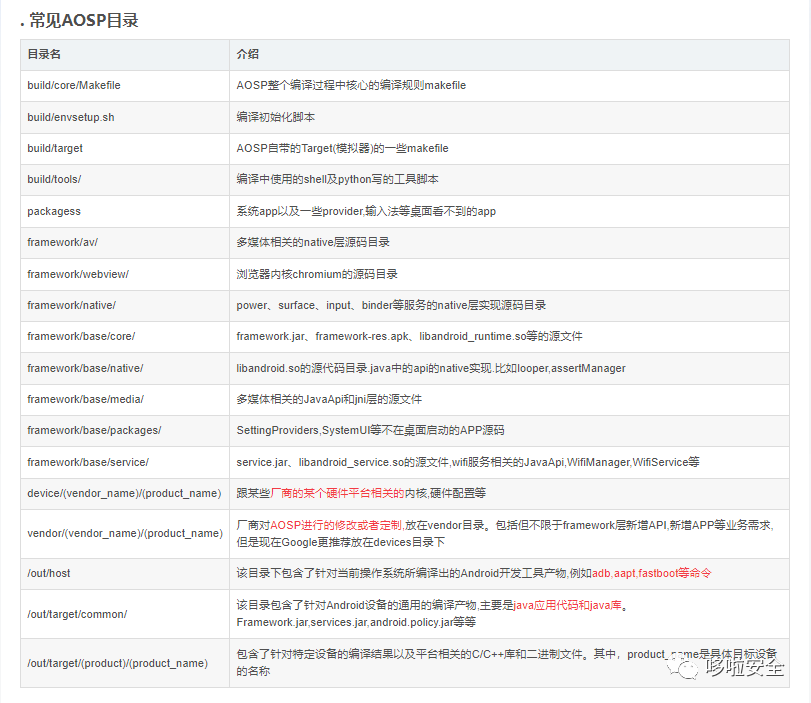Click the red text 'java应用代码和java库'
811x703 pixels.
point(567,605)
